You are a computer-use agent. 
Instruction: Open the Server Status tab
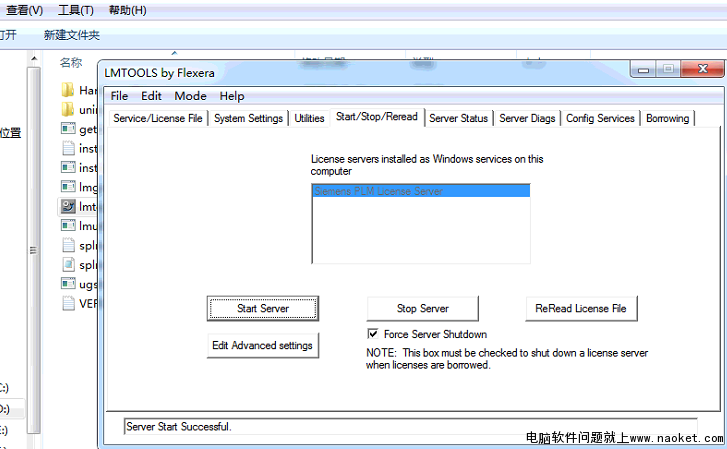(458, 118)
